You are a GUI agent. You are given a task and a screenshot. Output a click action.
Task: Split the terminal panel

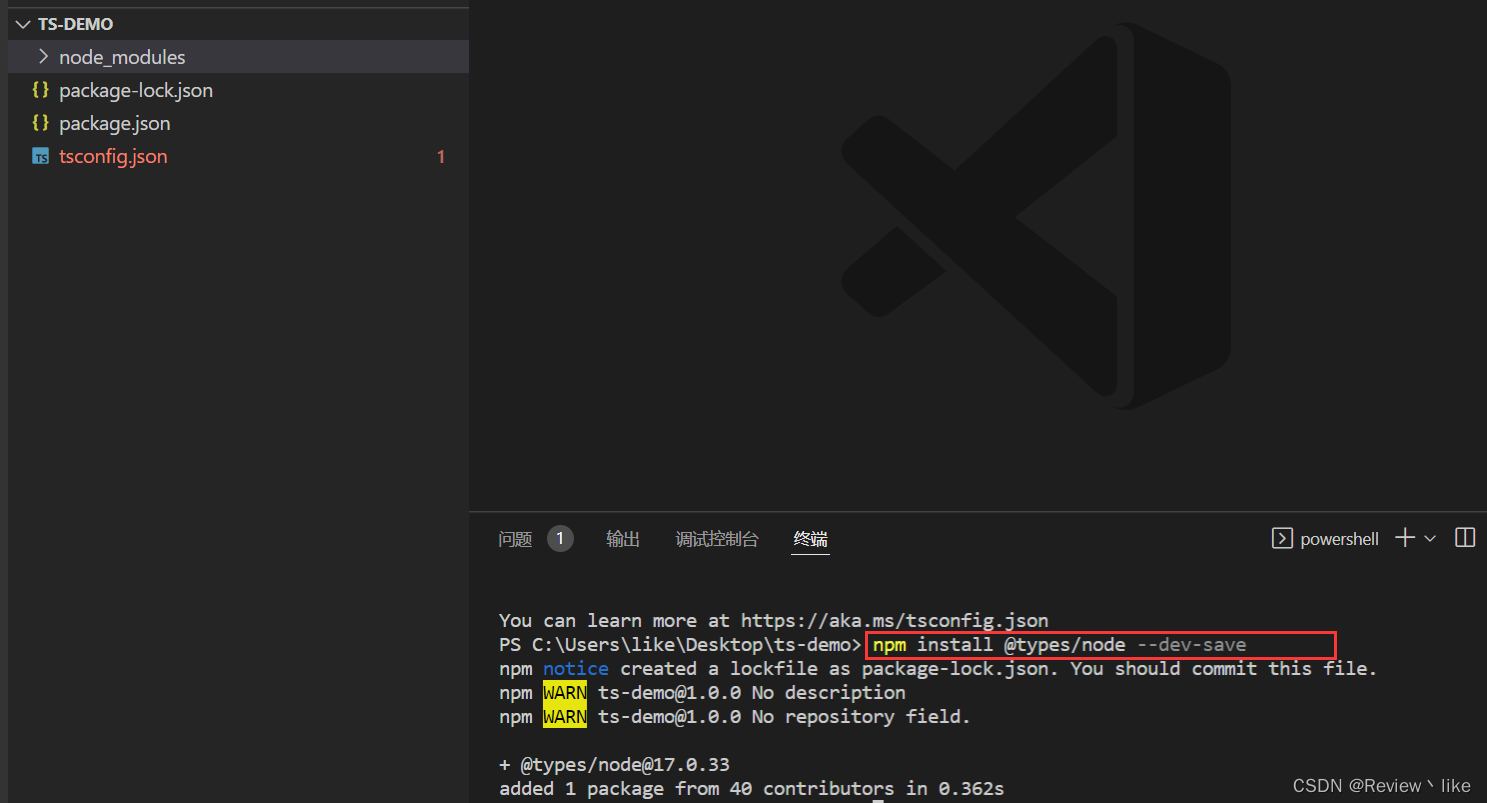1465,538
